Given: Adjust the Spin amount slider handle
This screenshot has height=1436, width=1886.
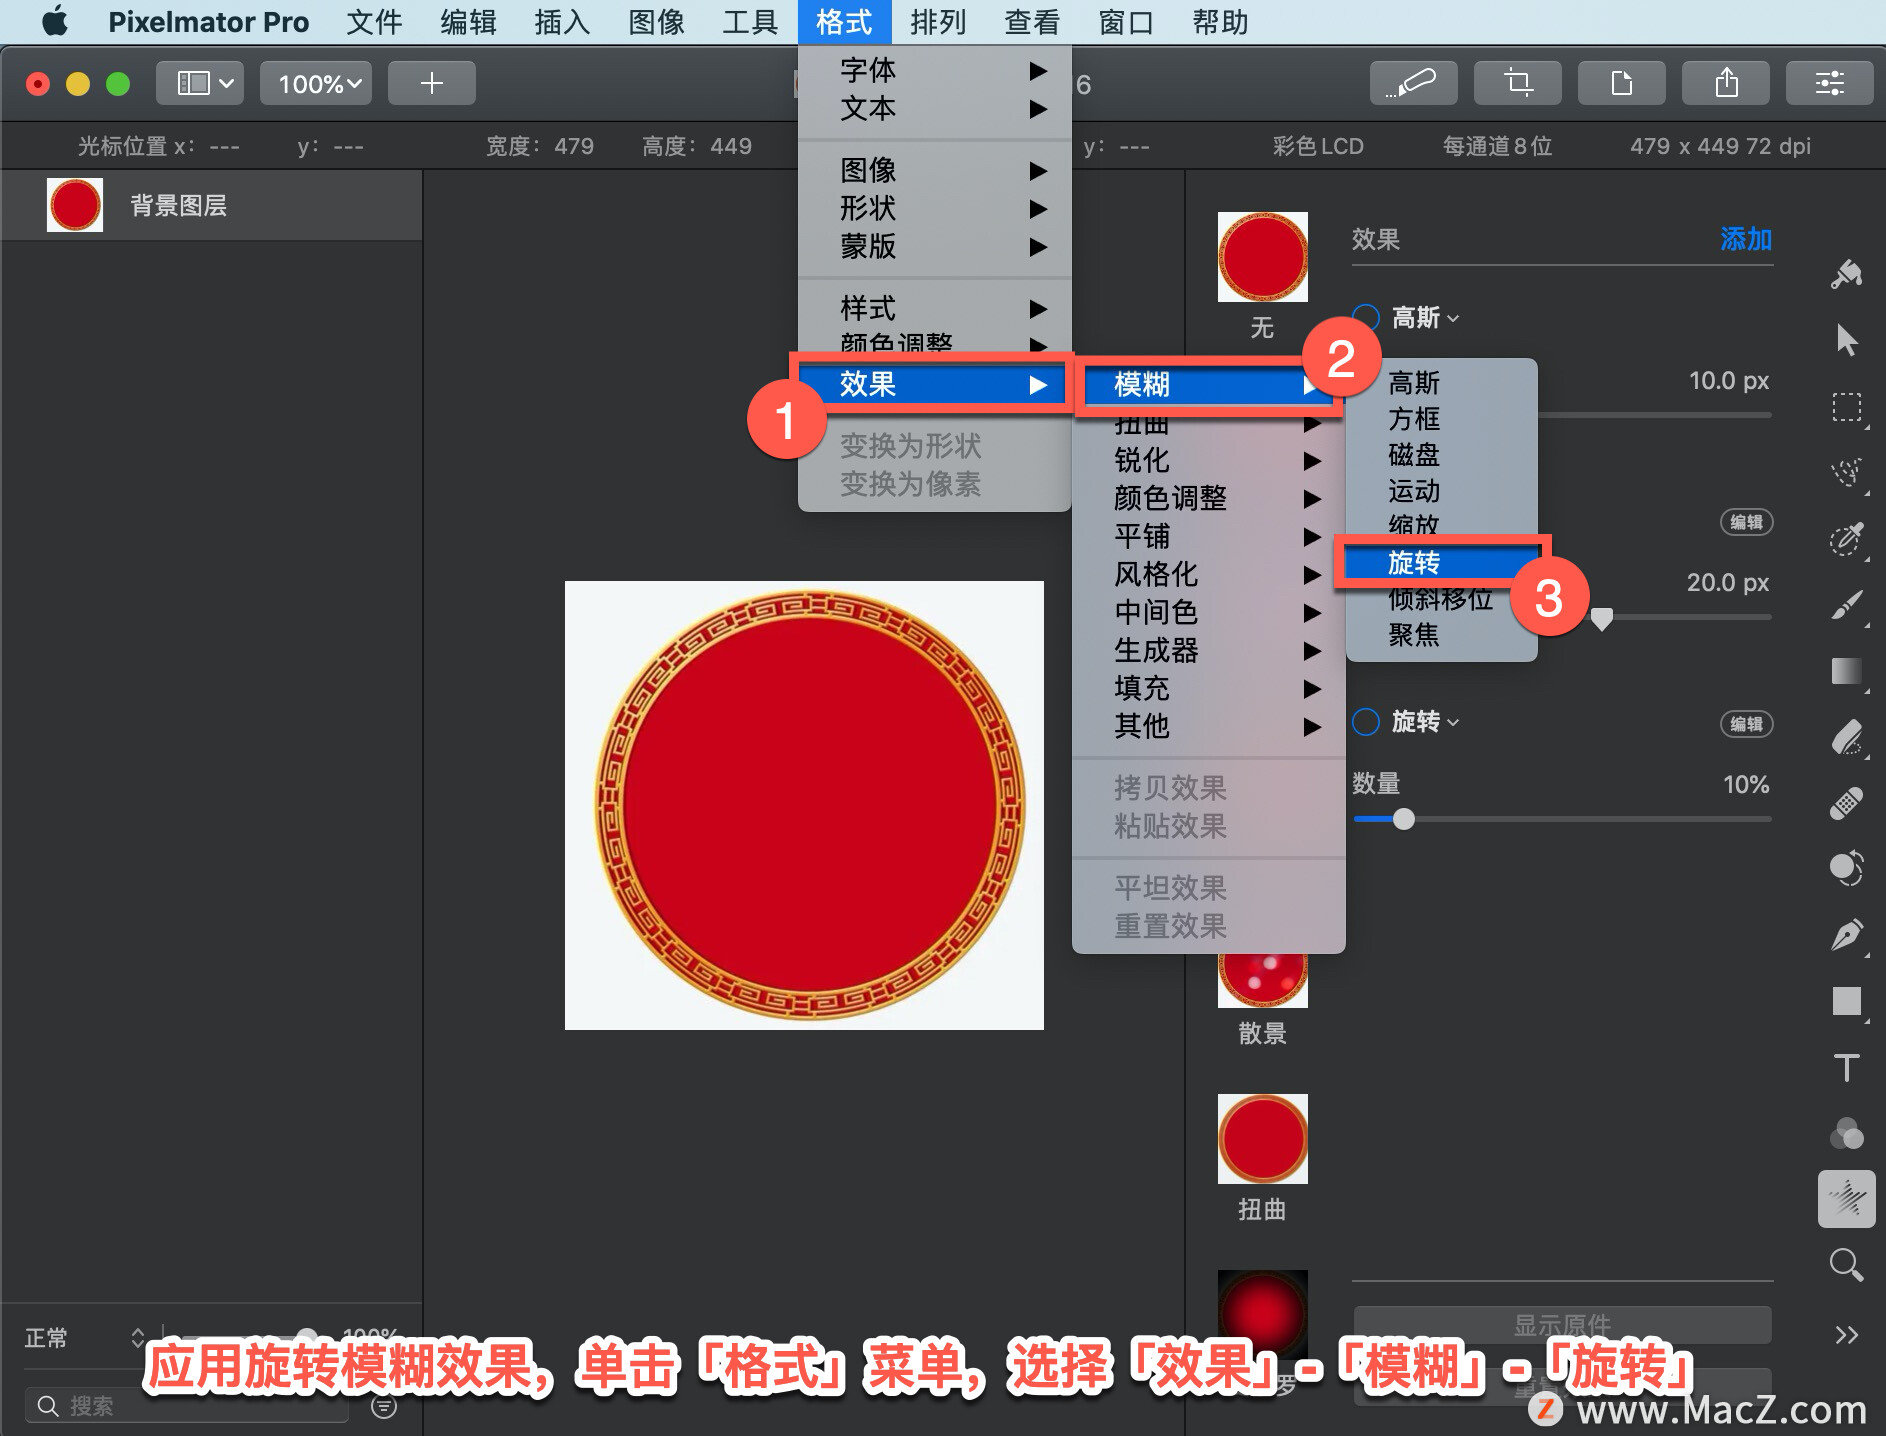Looking at the screenshot, I should (x=1404, y=819).
